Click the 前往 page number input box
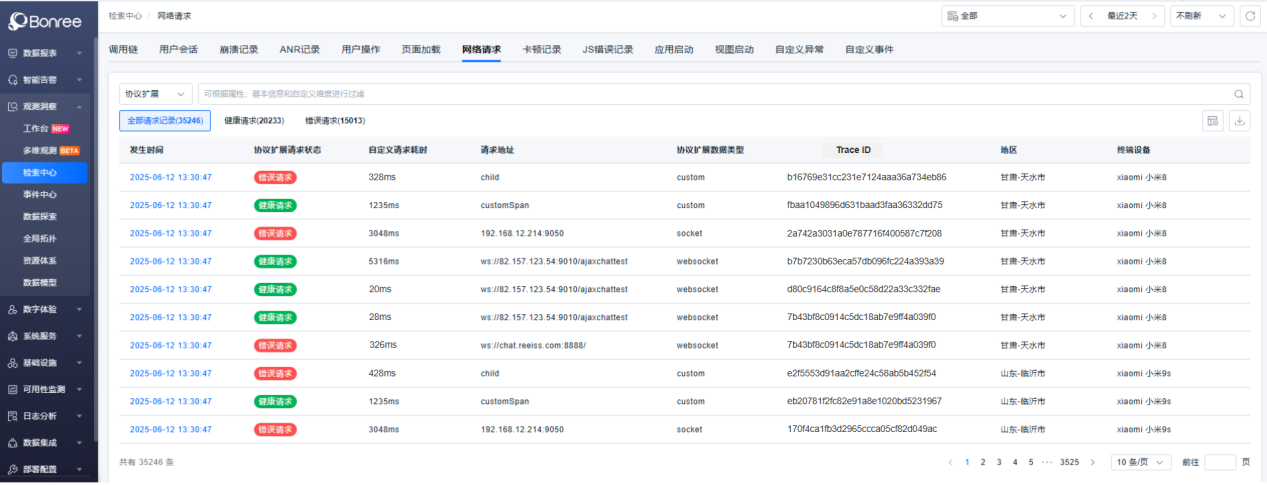Screen dimensions: 1267x485 (x=1220, y=462)
